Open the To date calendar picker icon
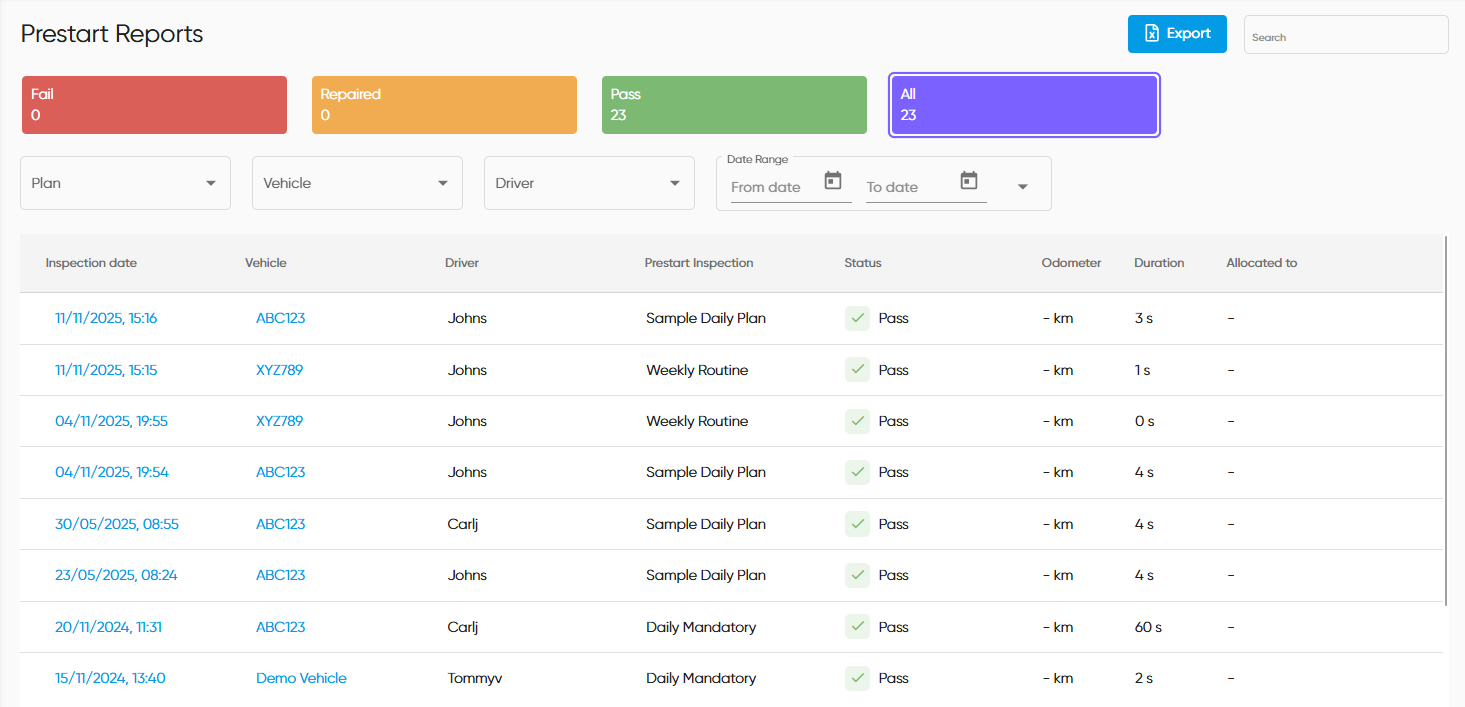This screenshot has height=707, width=1465. click(x=968, y=181)
